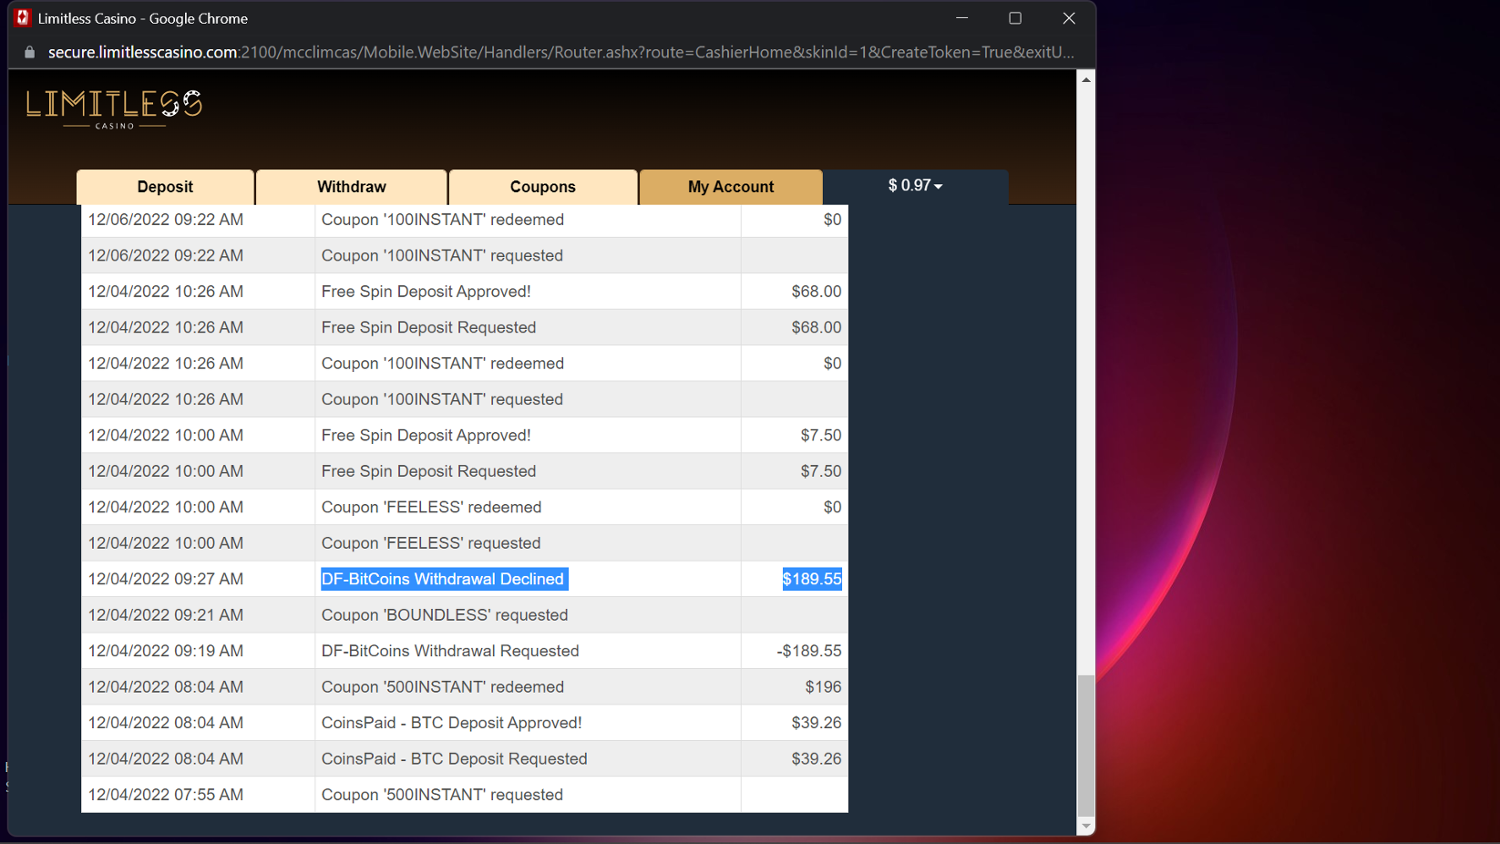Expand the $ 0.97 balance dropdown
The image size is (1500, 844).
[x=915, y=186]
